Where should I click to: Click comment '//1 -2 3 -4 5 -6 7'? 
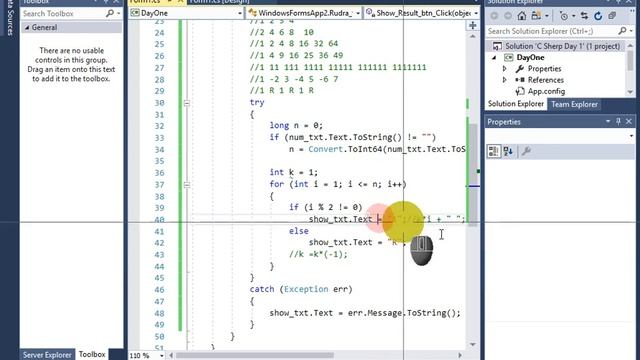coord(294,79)
